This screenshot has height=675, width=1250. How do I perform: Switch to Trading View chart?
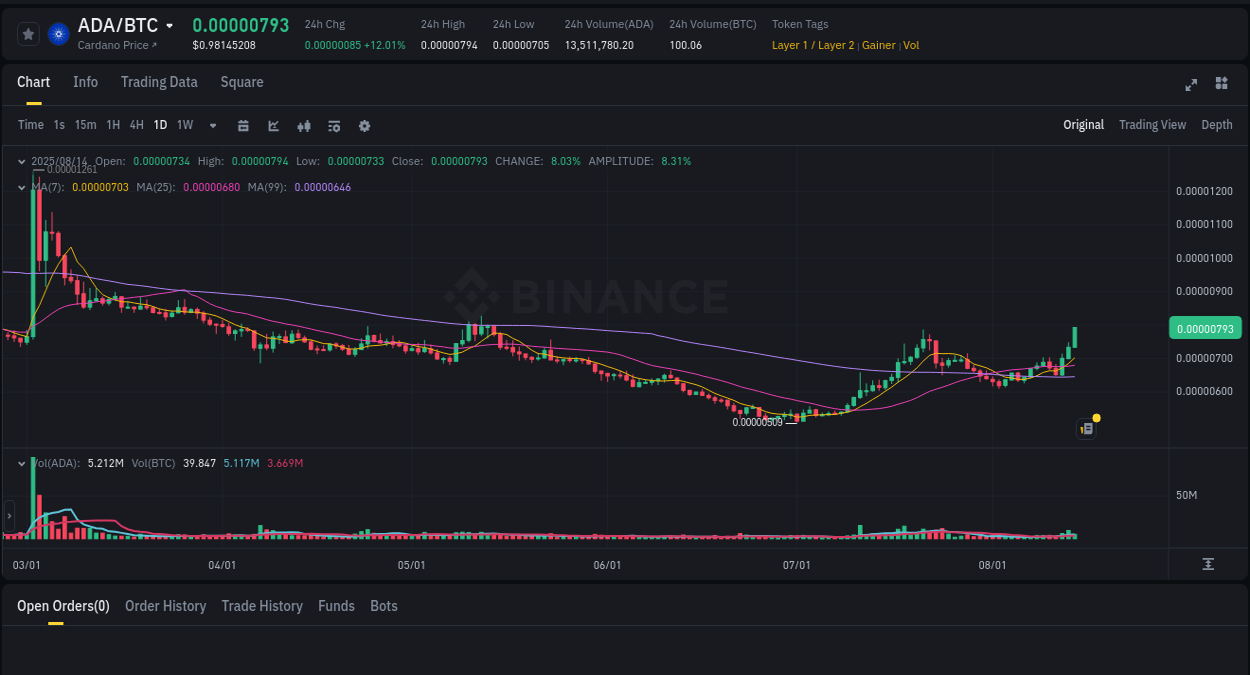click(x=1152, y=125)
